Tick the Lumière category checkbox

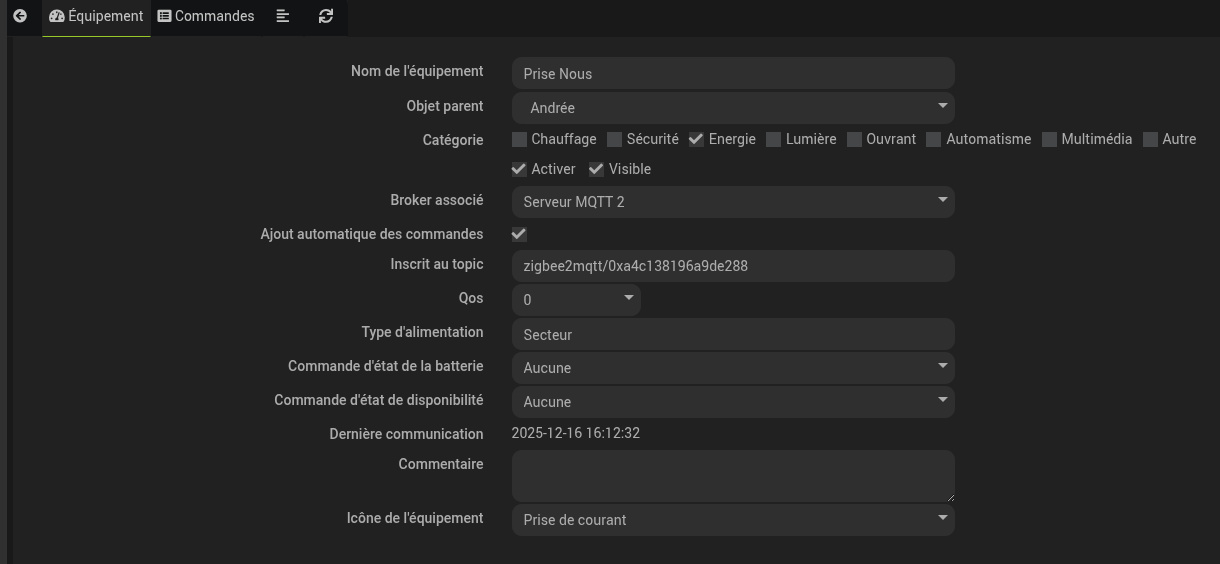(774, 139)
